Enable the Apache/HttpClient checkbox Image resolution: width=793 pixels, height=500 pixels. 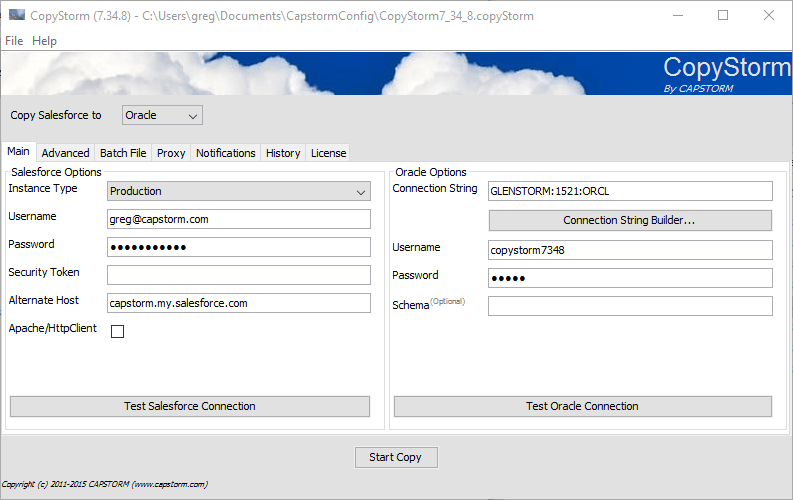coord(117,331)
